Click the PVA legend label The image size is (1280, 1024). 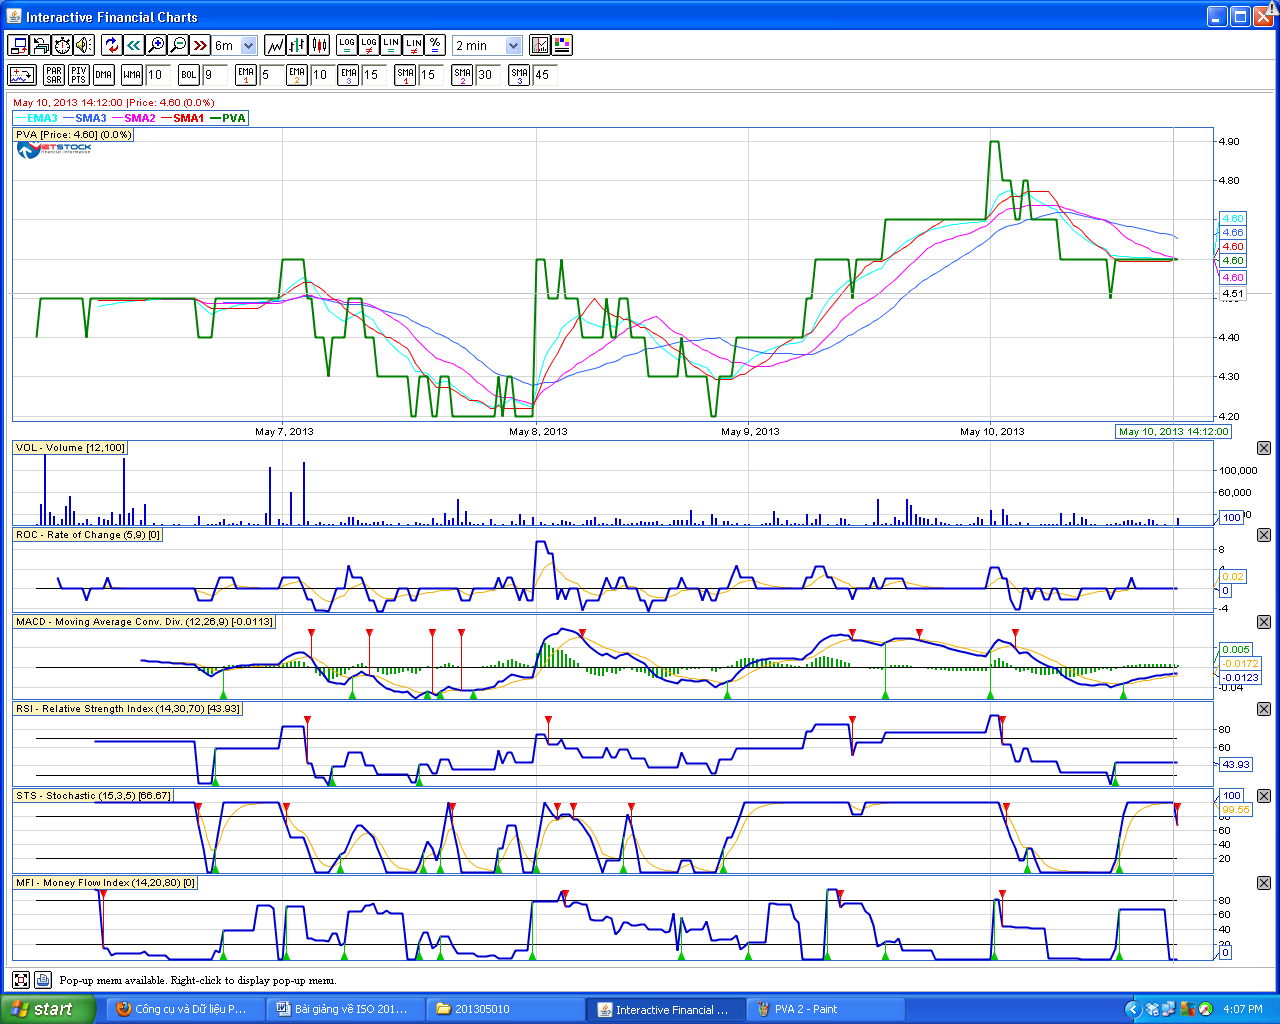[234, 118]
